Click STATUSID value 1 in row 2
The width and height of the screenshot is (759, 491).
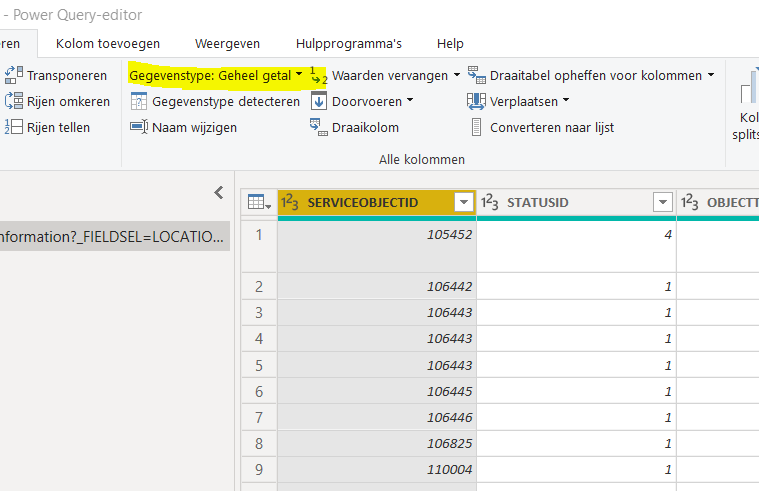coord(668,286)
